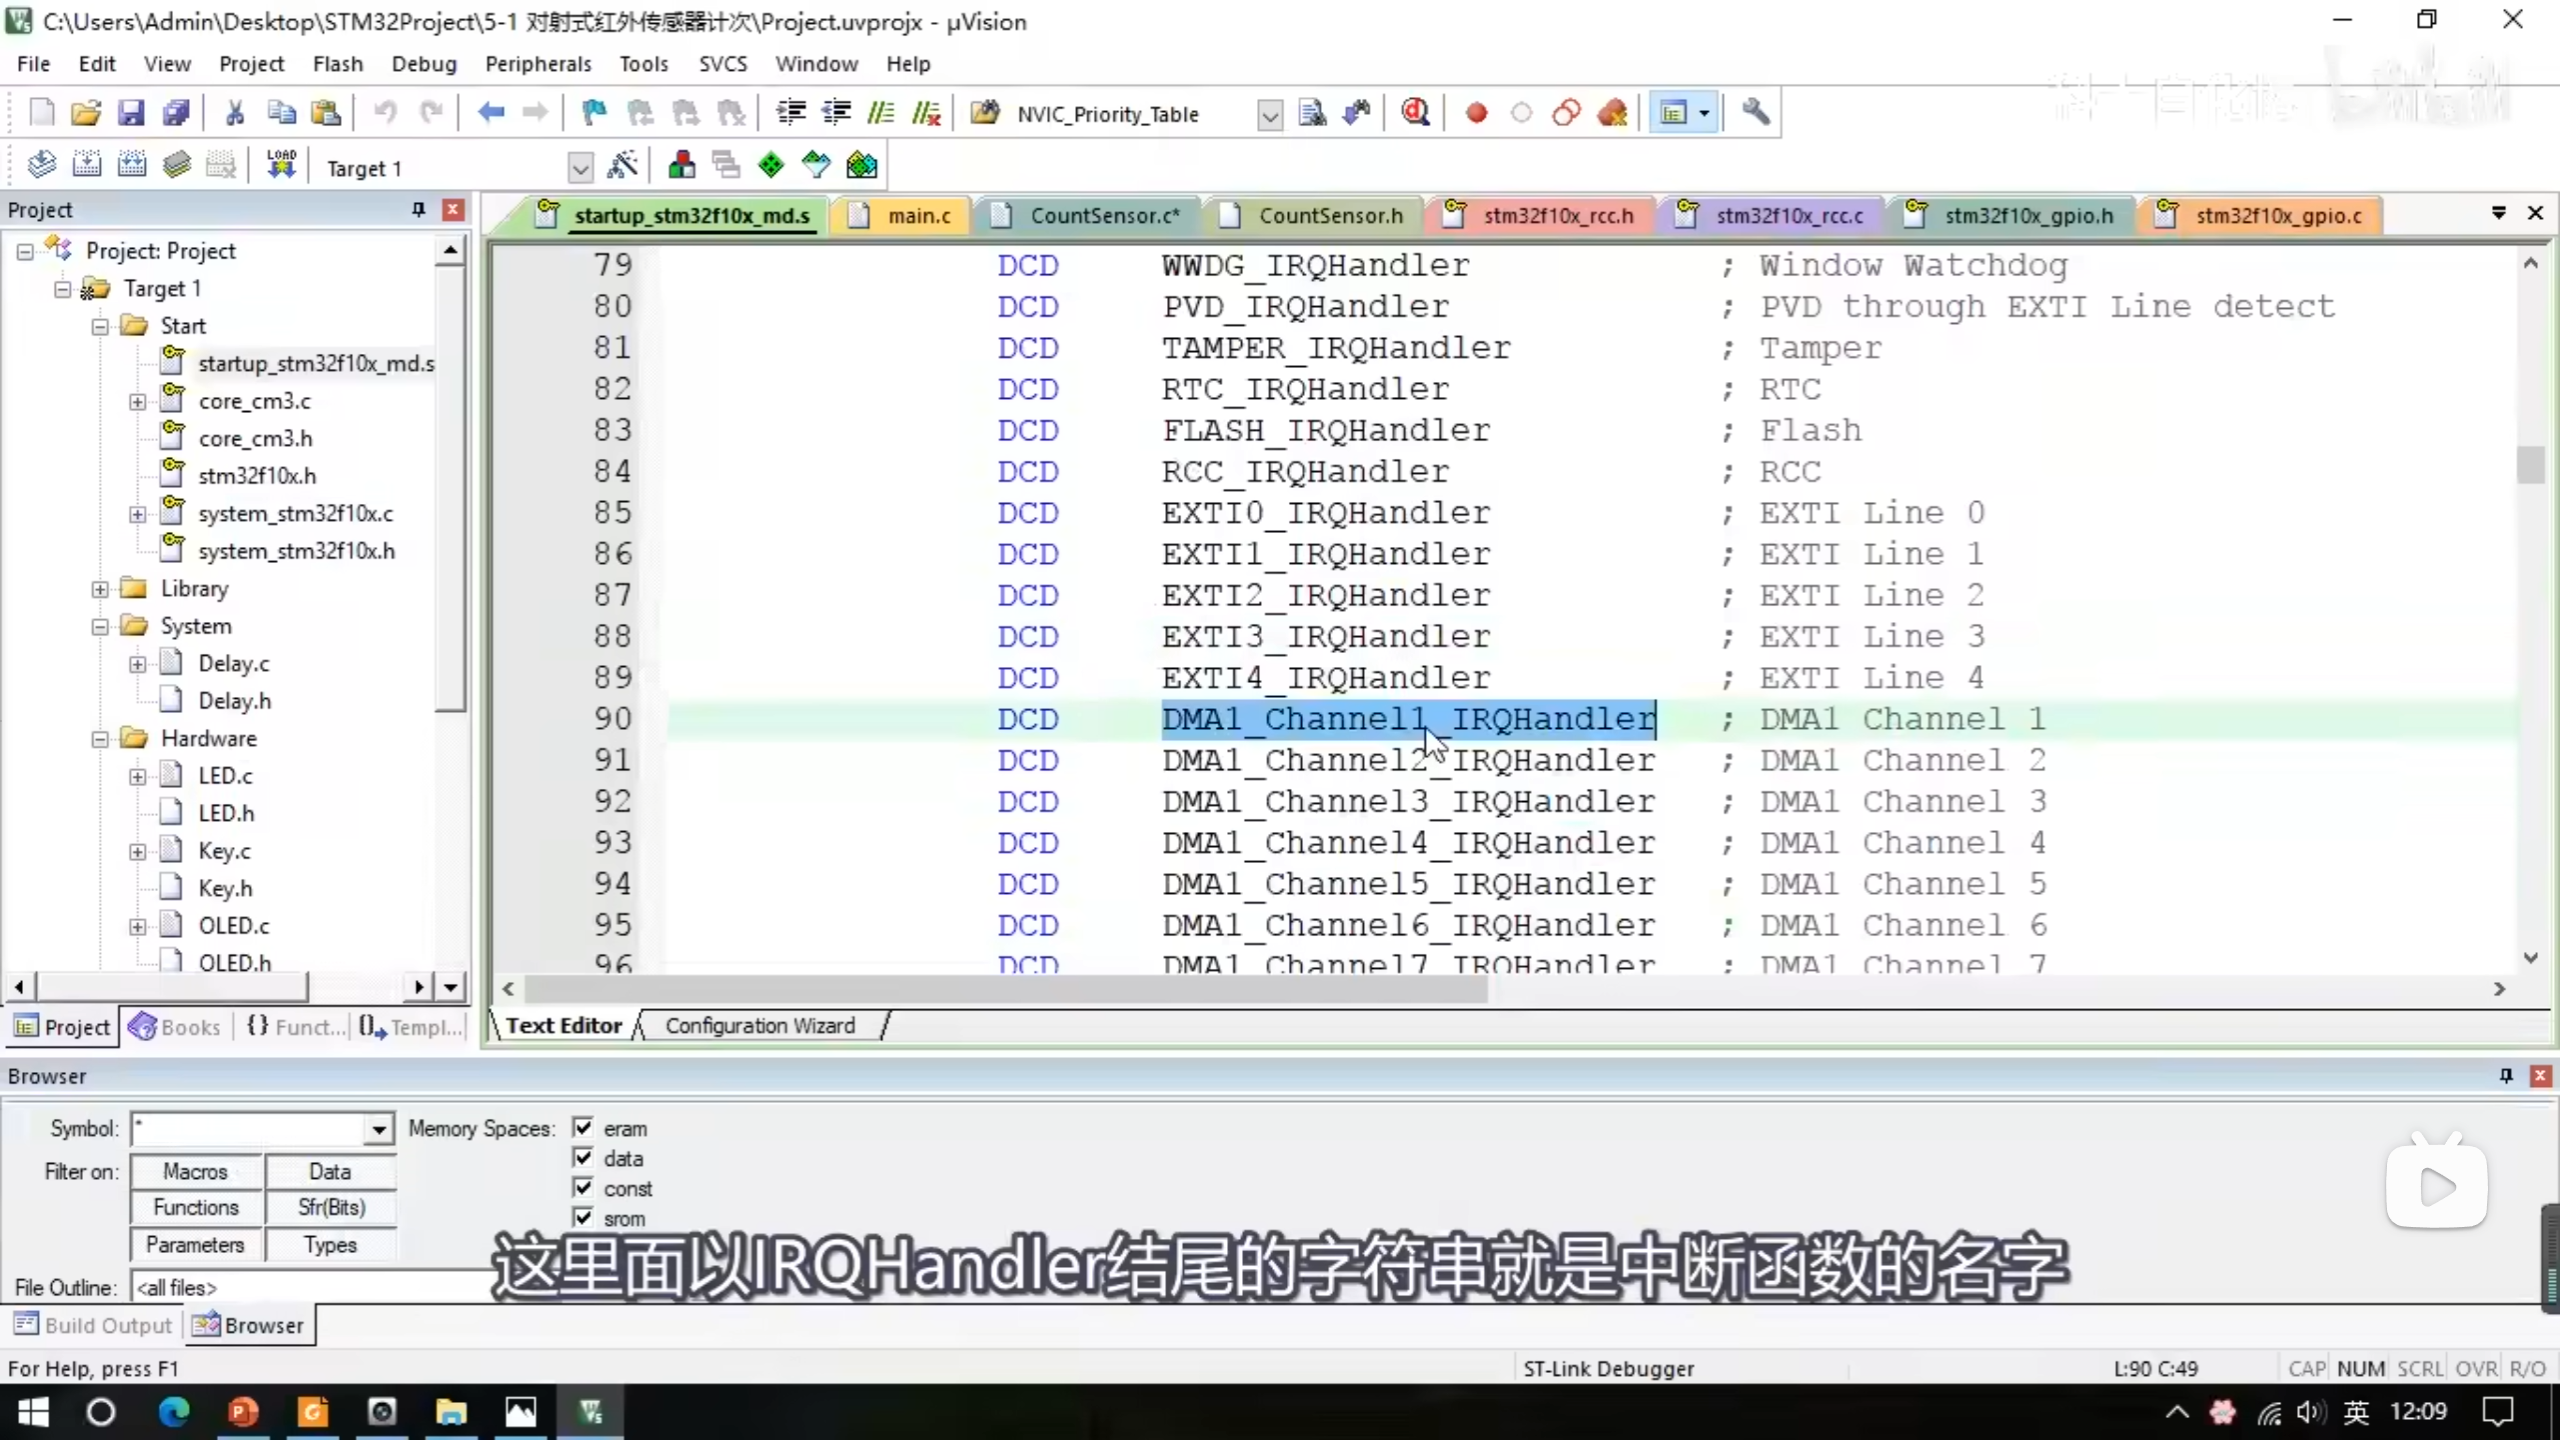Open the Symbol combo box dropdown
This screenshot has height=1440, width=2560.
[378, 1130]
